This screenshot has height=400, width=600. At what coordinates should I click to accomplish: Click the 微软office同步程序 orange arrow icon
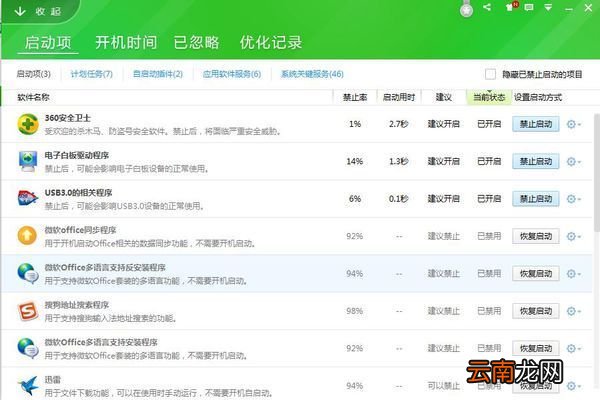[x=27, y=235]
